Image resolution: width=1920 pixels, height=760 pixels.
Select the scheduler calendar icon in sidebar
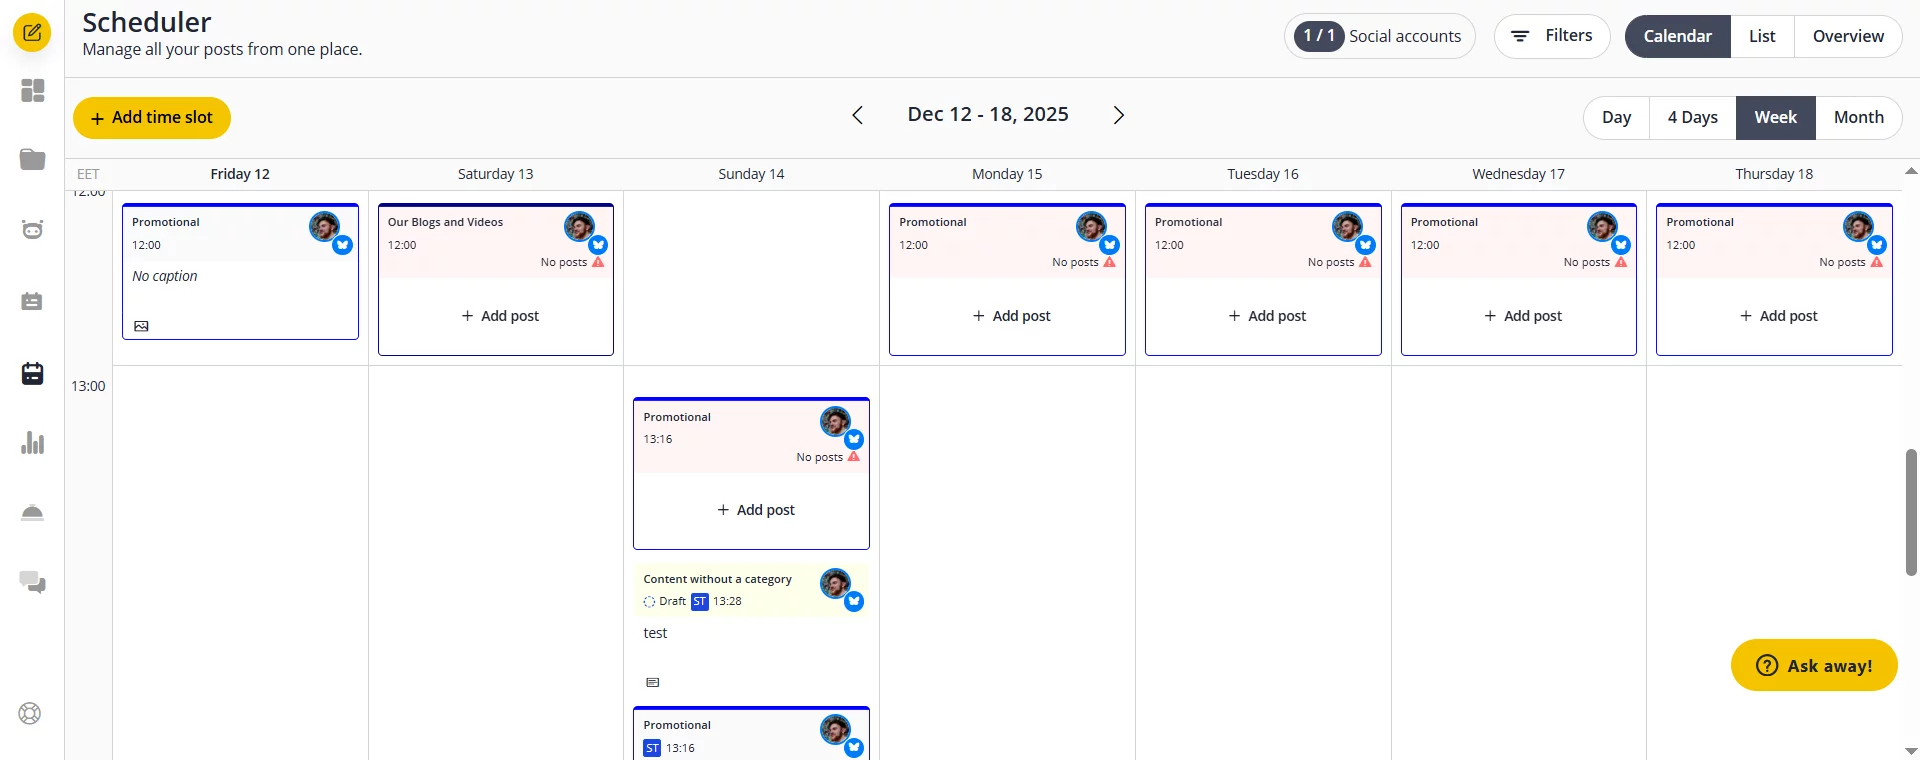[x=32, y=374]
